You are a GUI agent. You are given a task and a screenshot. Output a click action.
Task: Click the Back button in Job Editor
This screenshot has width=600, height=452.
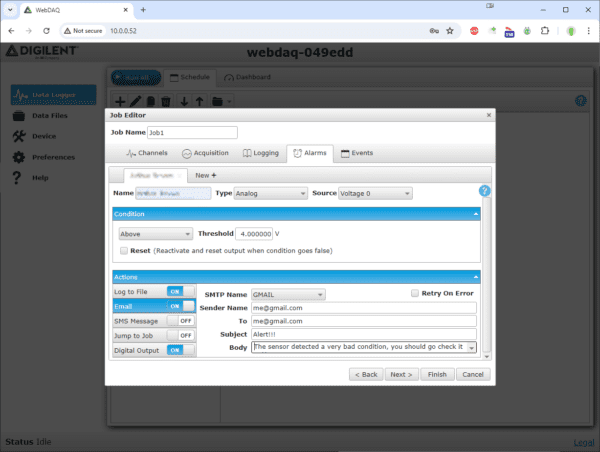(365, 374)
